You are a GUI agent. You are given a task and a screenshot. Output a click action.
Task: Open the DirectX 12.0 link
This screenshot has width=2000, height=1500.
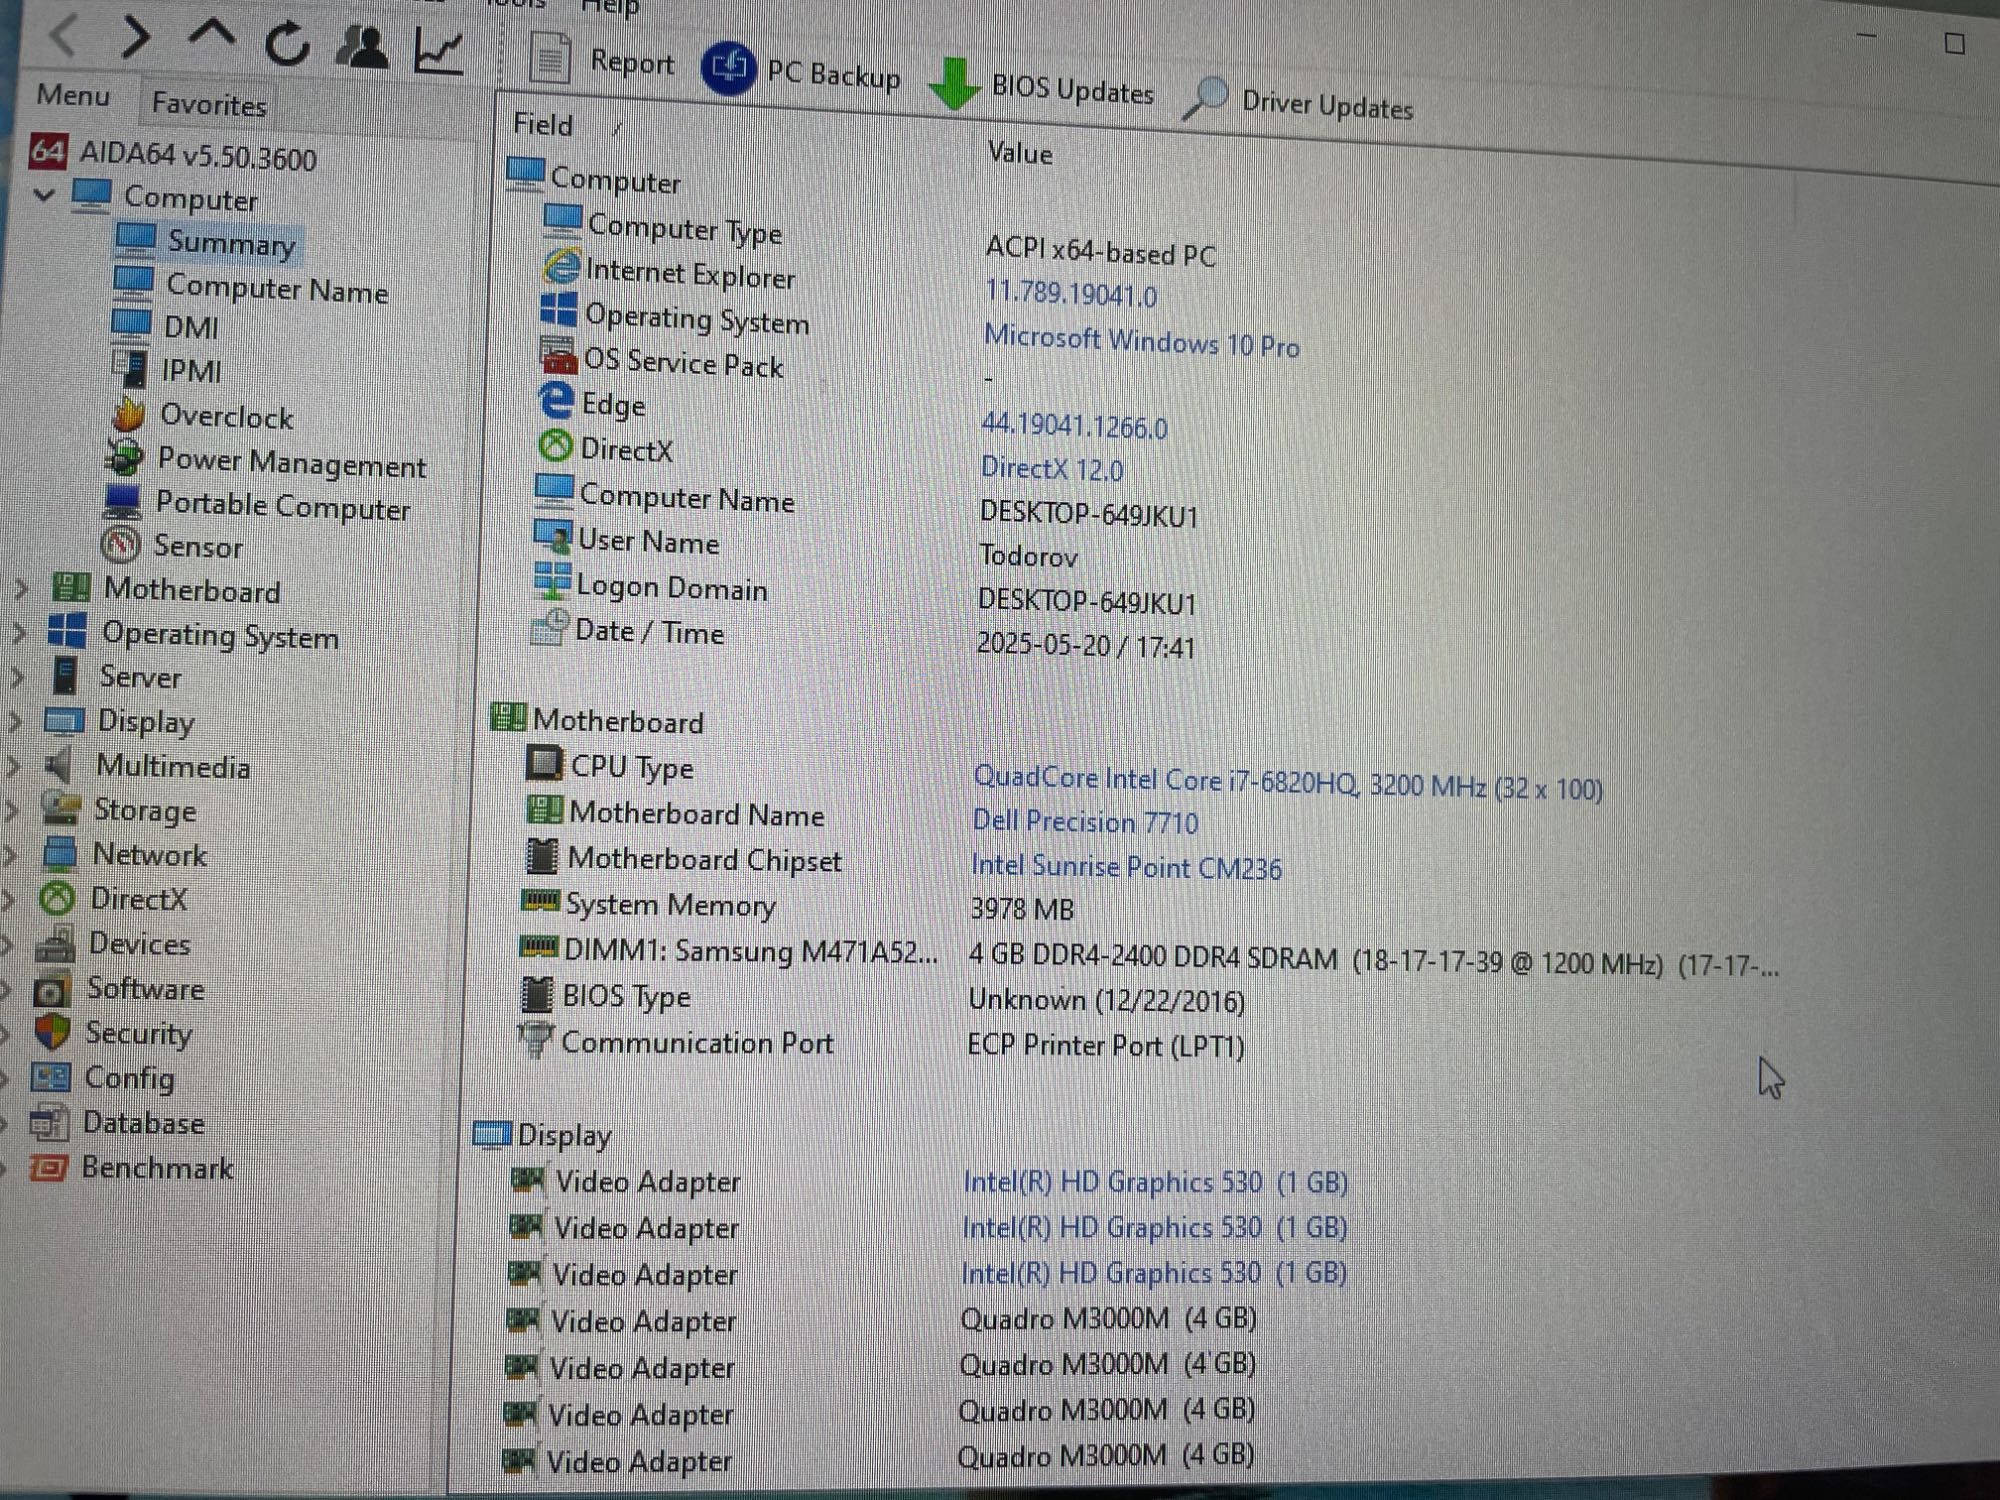(1052, 468)
